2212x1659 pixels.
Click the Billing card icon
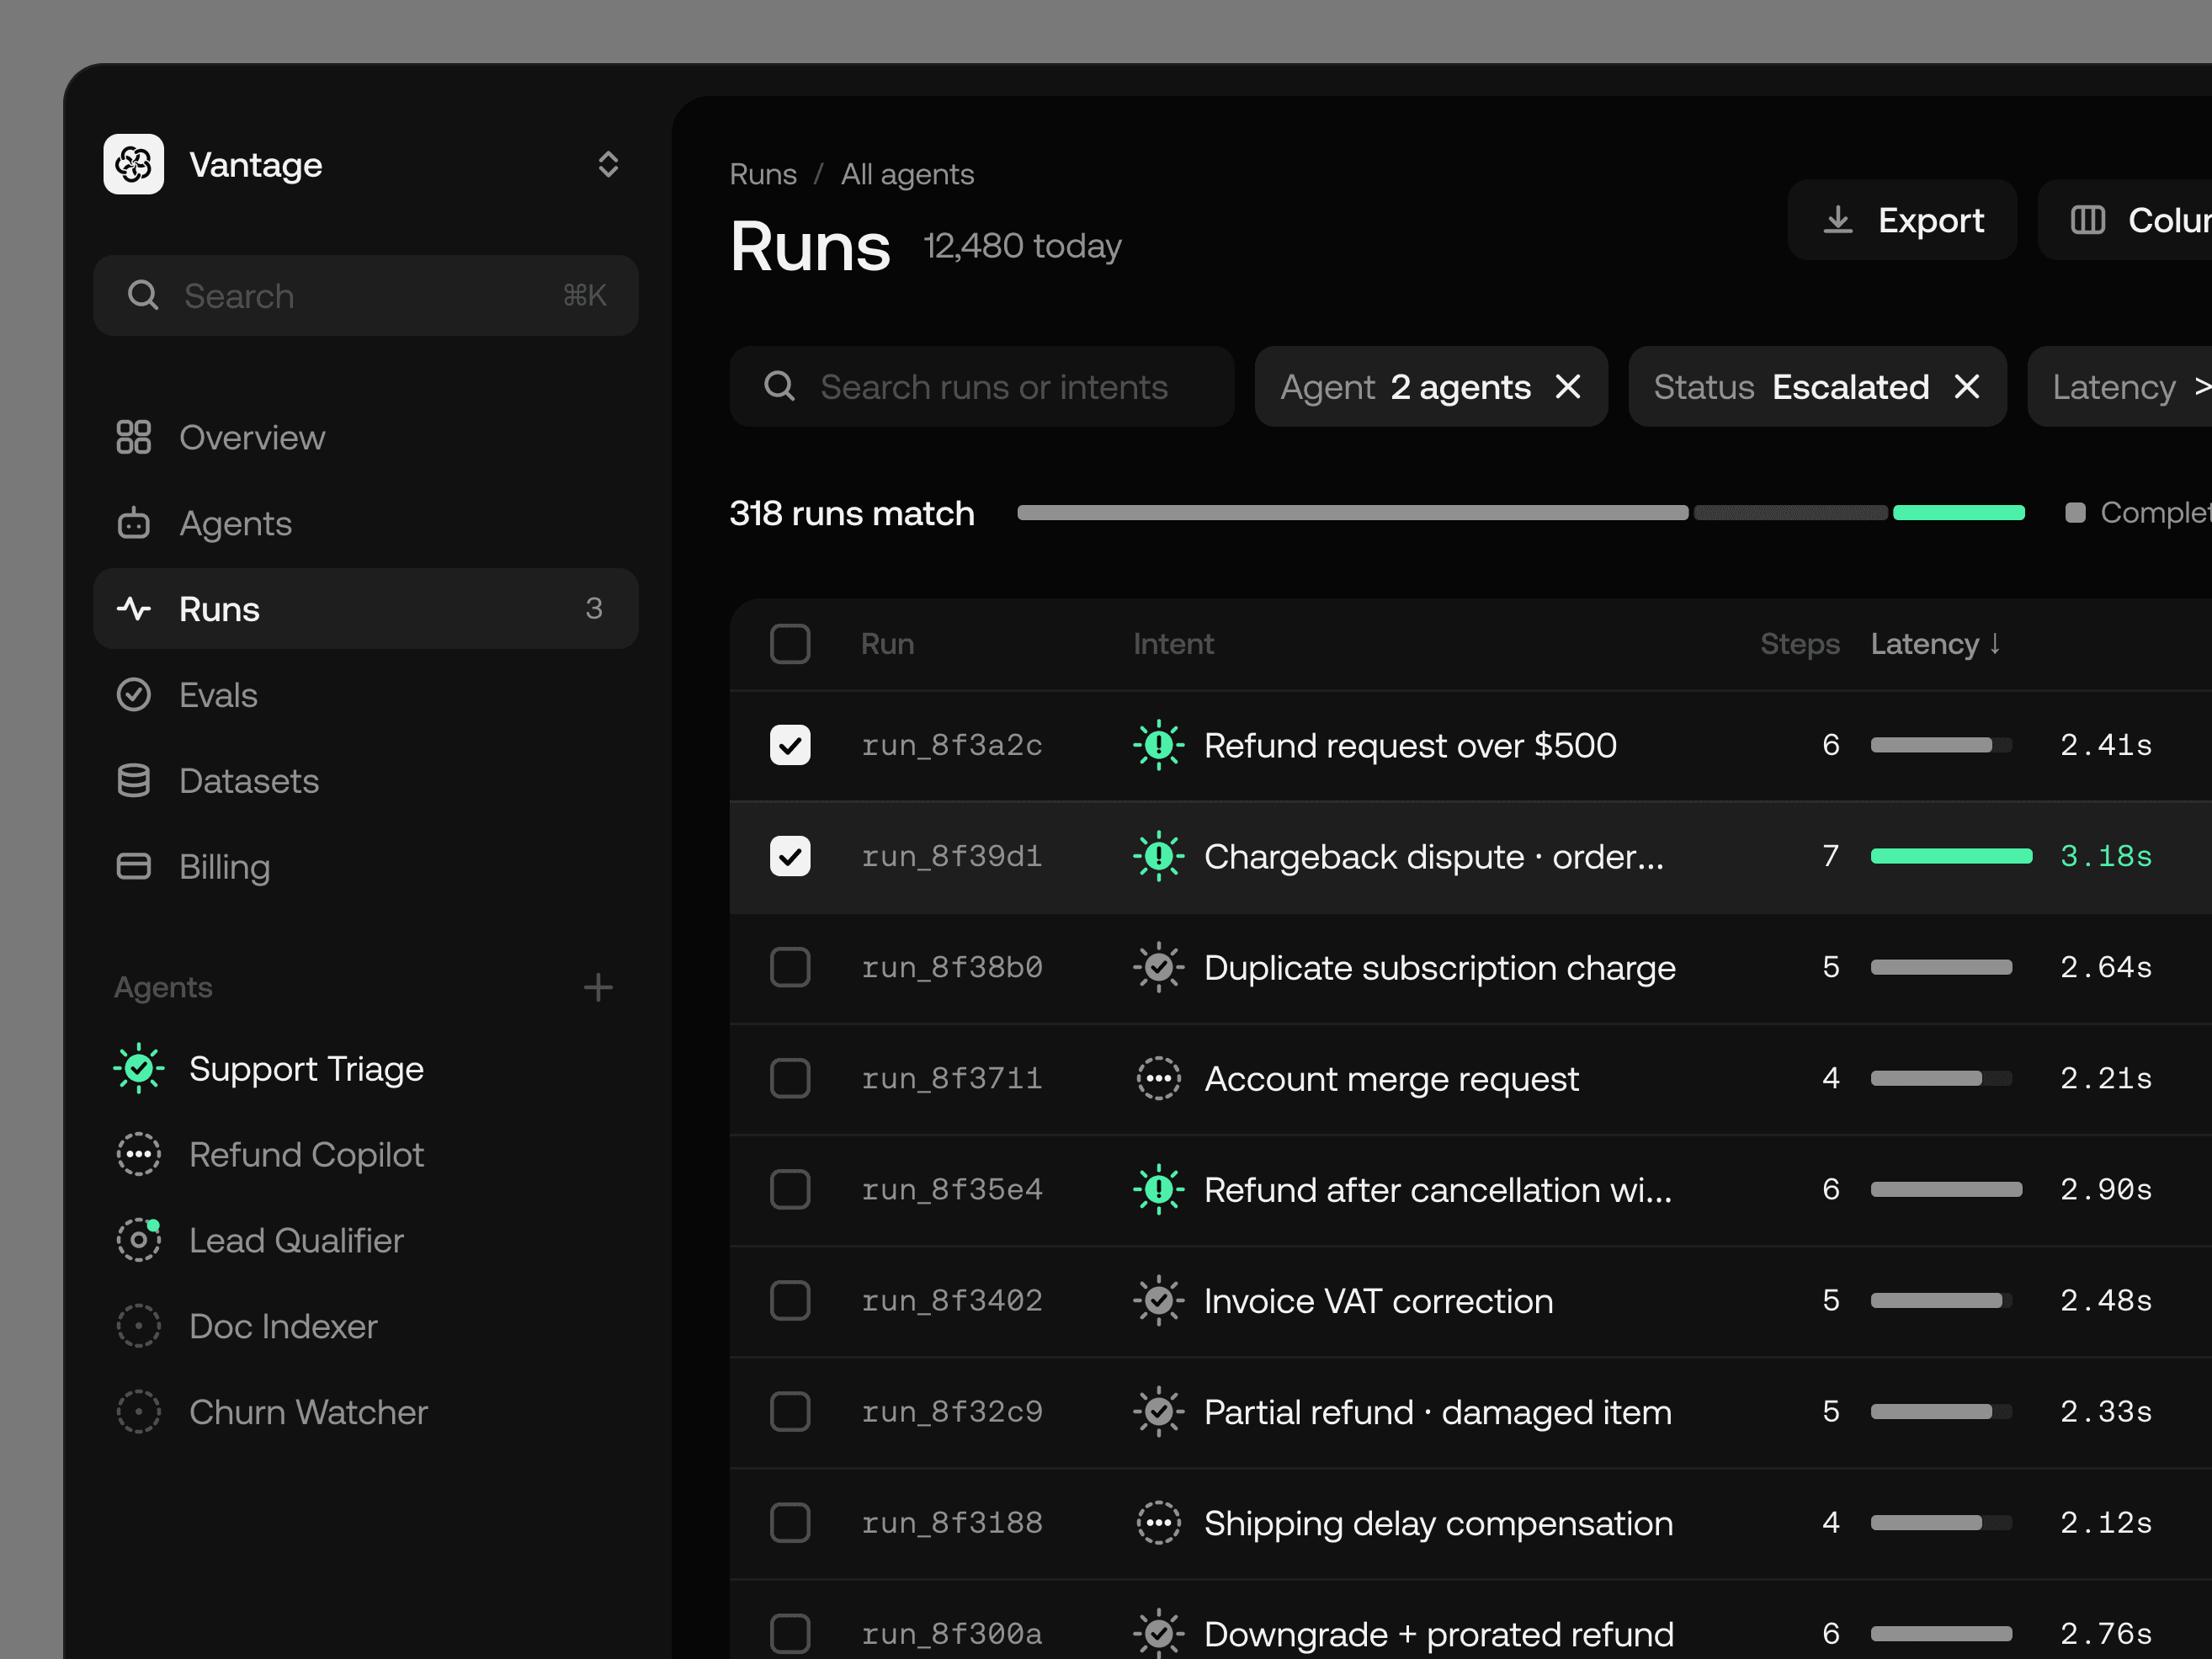click(133, 867)
